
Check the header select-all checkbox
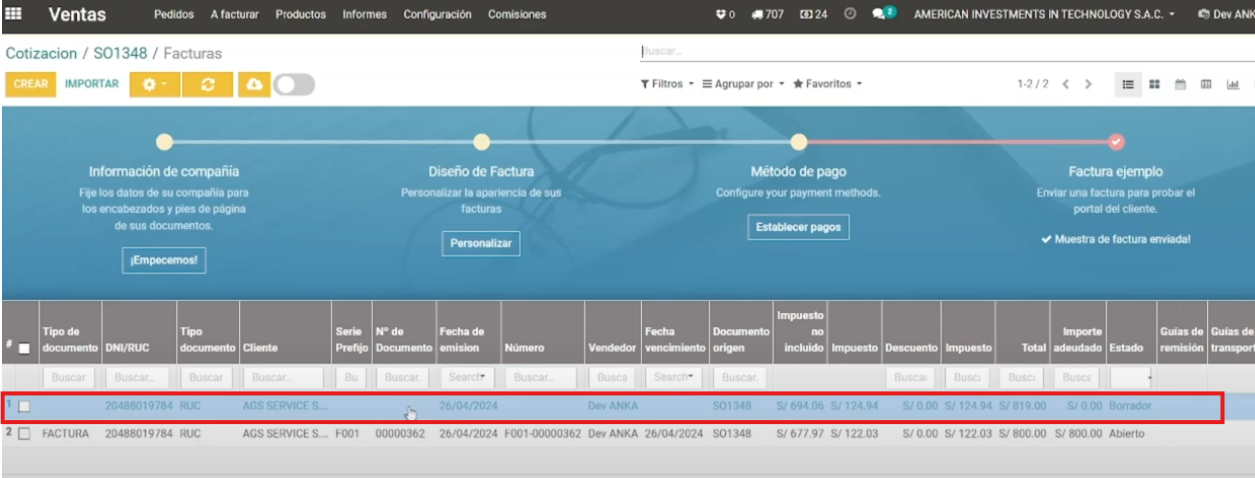pos(24,348)
